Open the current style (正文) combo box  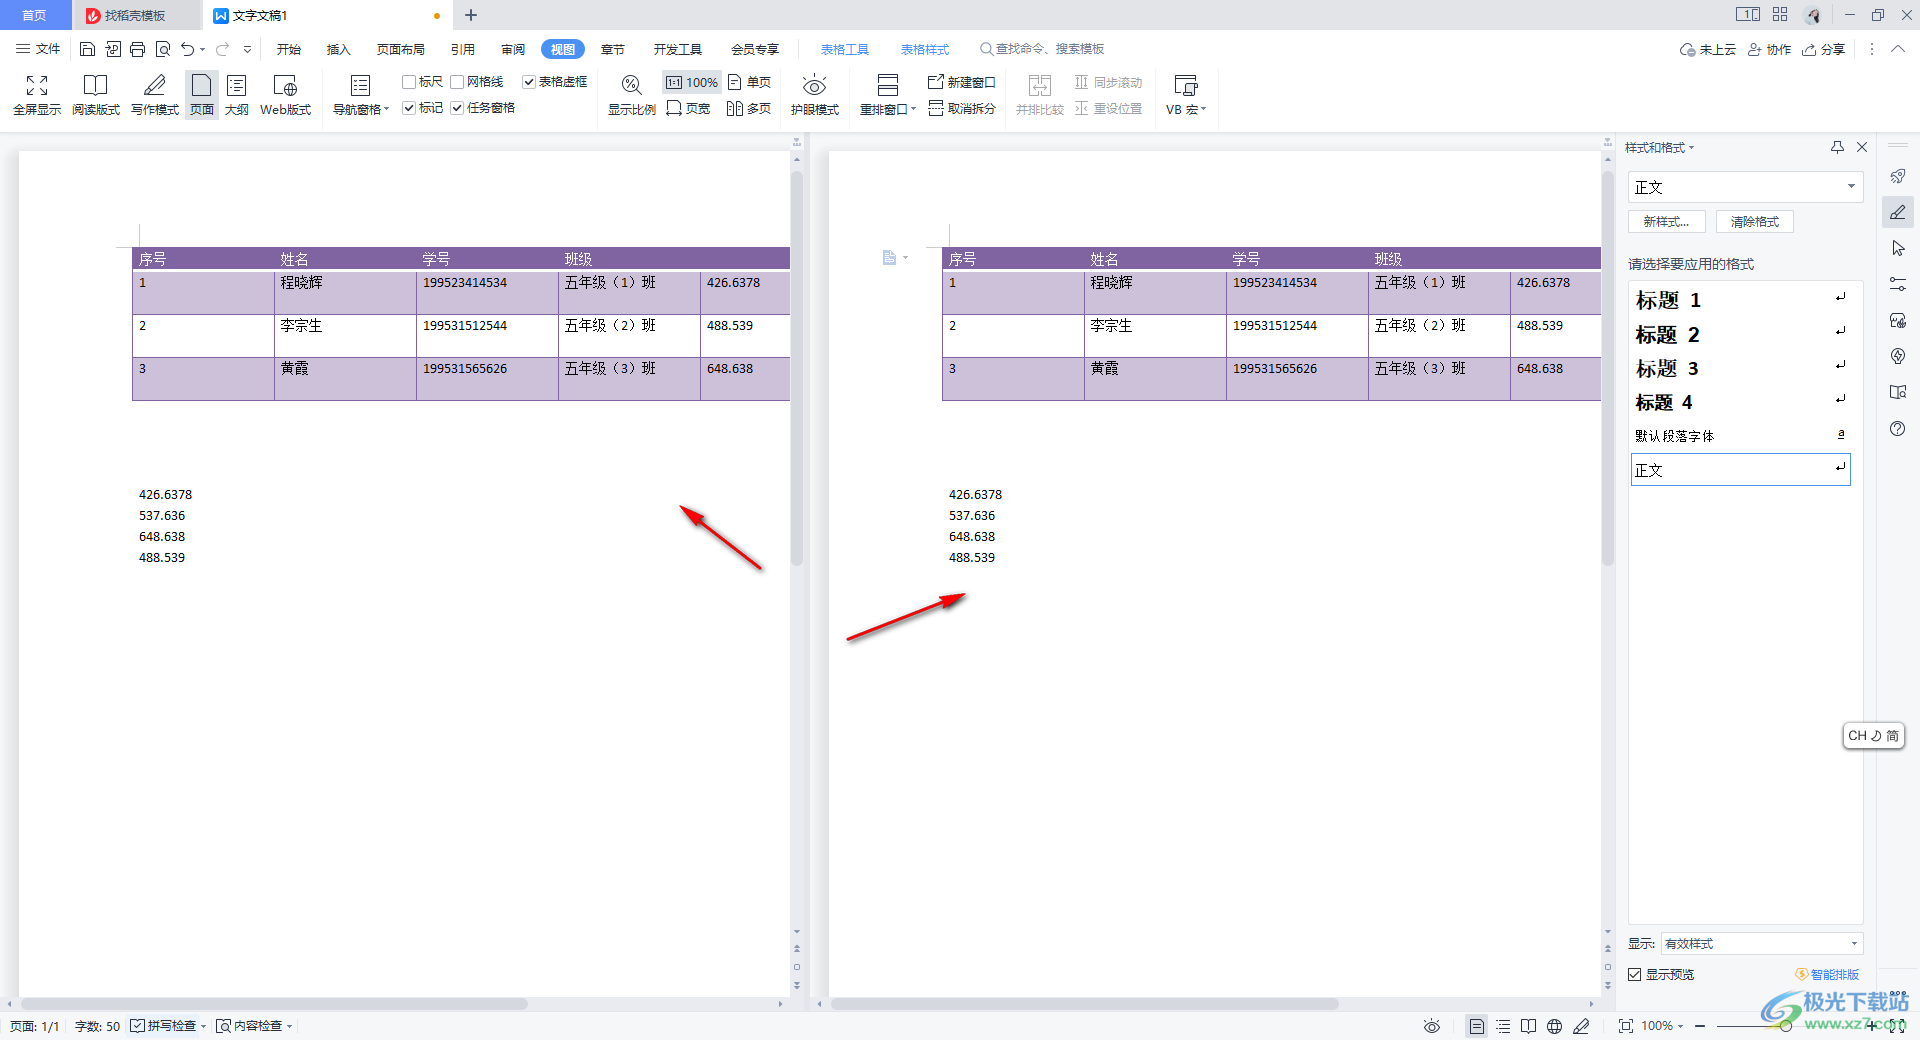coord(1745,187)
